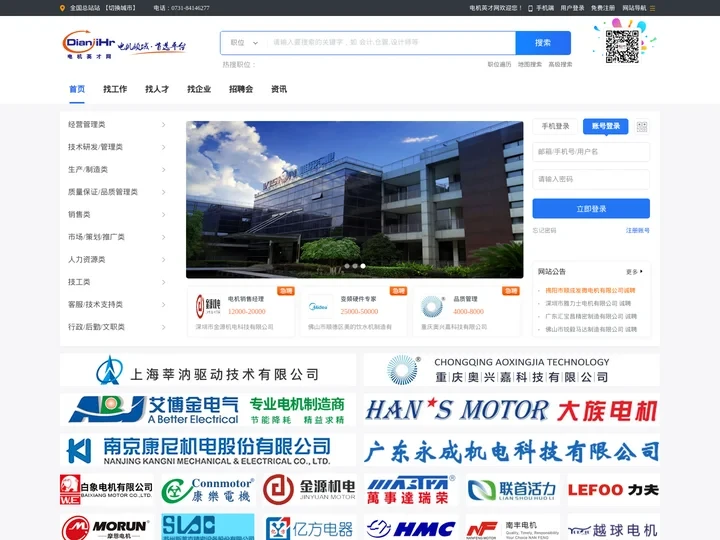Open the 艾博金电气 banner
720x540 pixels.
tap(208, 410)
